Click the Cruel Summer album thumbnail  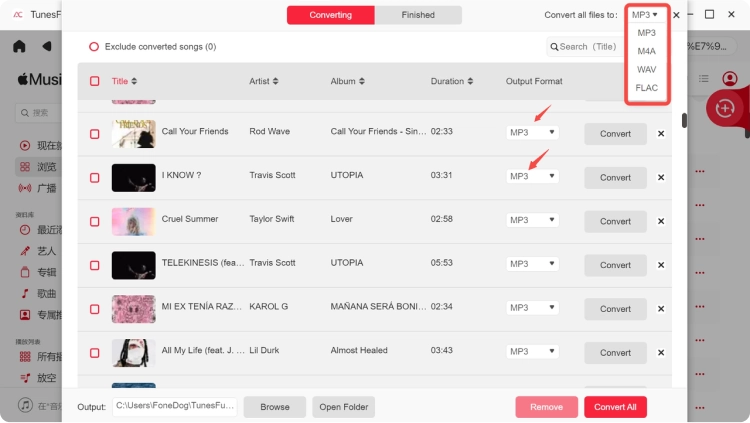(133, 222)
